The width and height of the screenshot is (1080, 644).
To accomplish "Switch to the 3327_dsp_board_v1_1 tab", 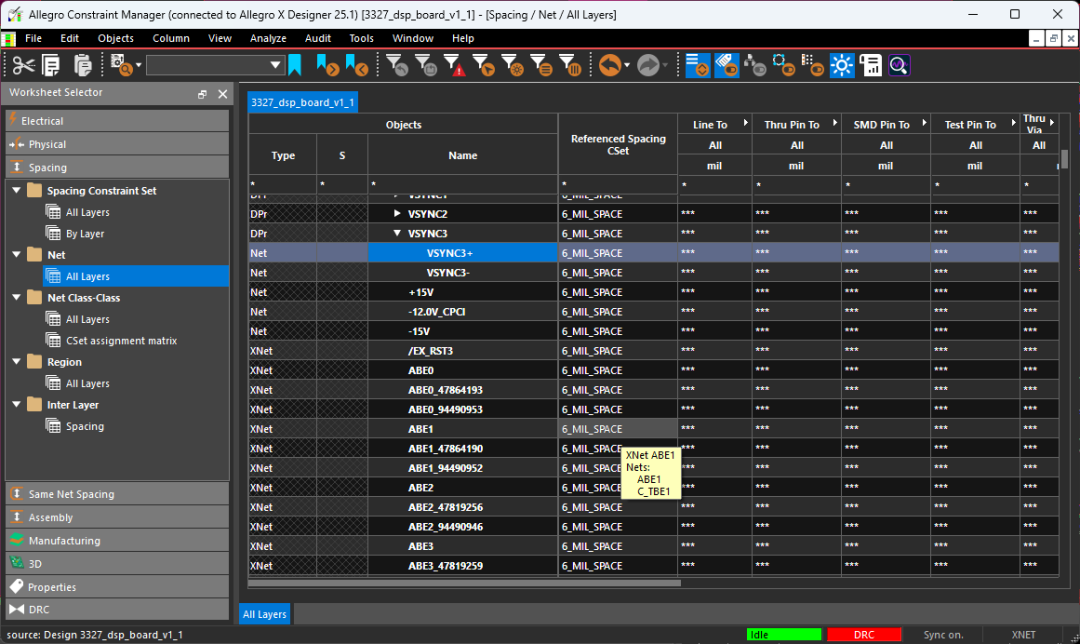I will tap(302, 102).
